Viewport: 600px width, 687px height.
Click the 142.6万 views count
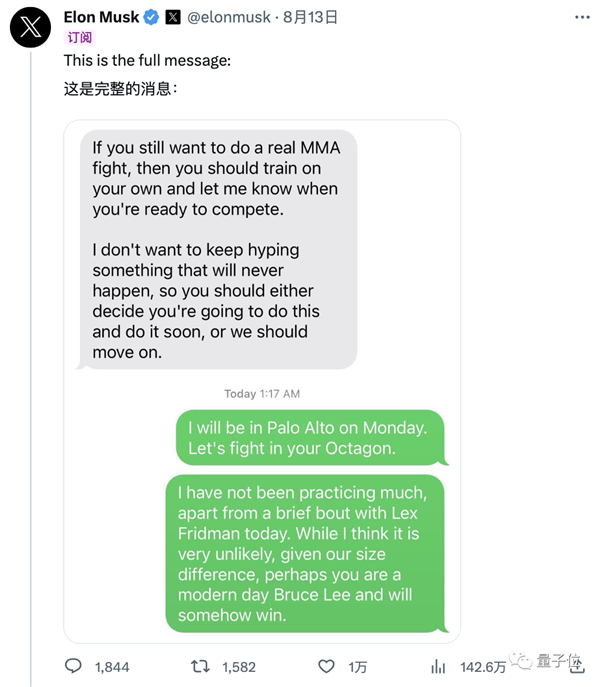pyautogui.click(x=483, y=667)
